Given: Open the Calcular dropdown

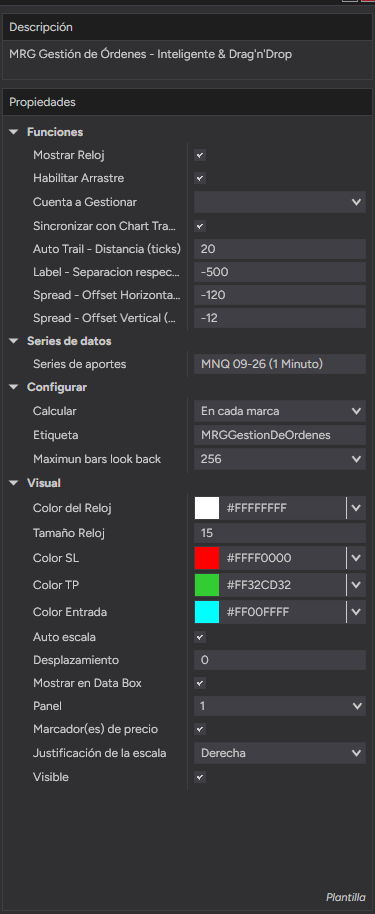Looking at the screenshot, I should 280,411.
